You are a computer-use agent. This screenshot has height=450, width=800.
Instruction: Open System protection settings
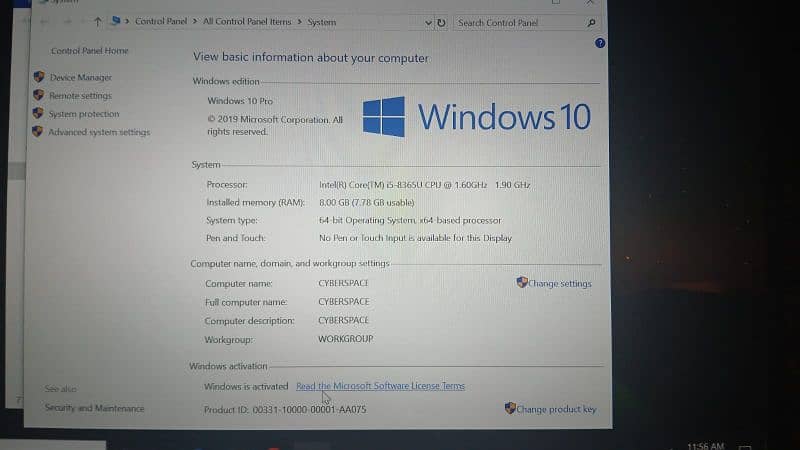tap(84, 114)
